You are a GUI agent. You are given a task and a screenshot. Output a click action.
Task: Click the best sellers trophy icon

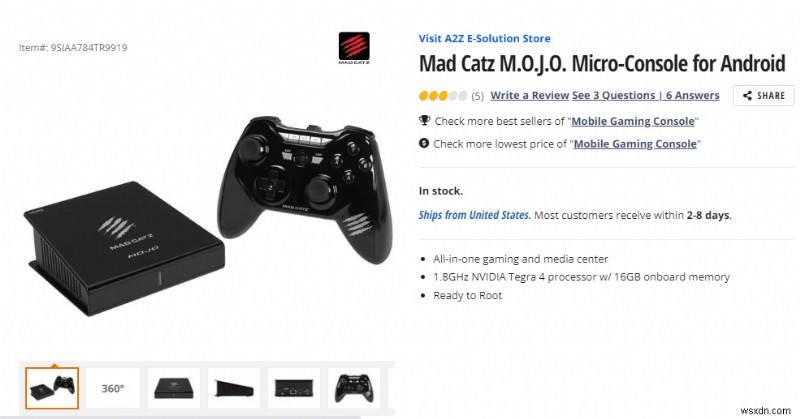[424, 121]
